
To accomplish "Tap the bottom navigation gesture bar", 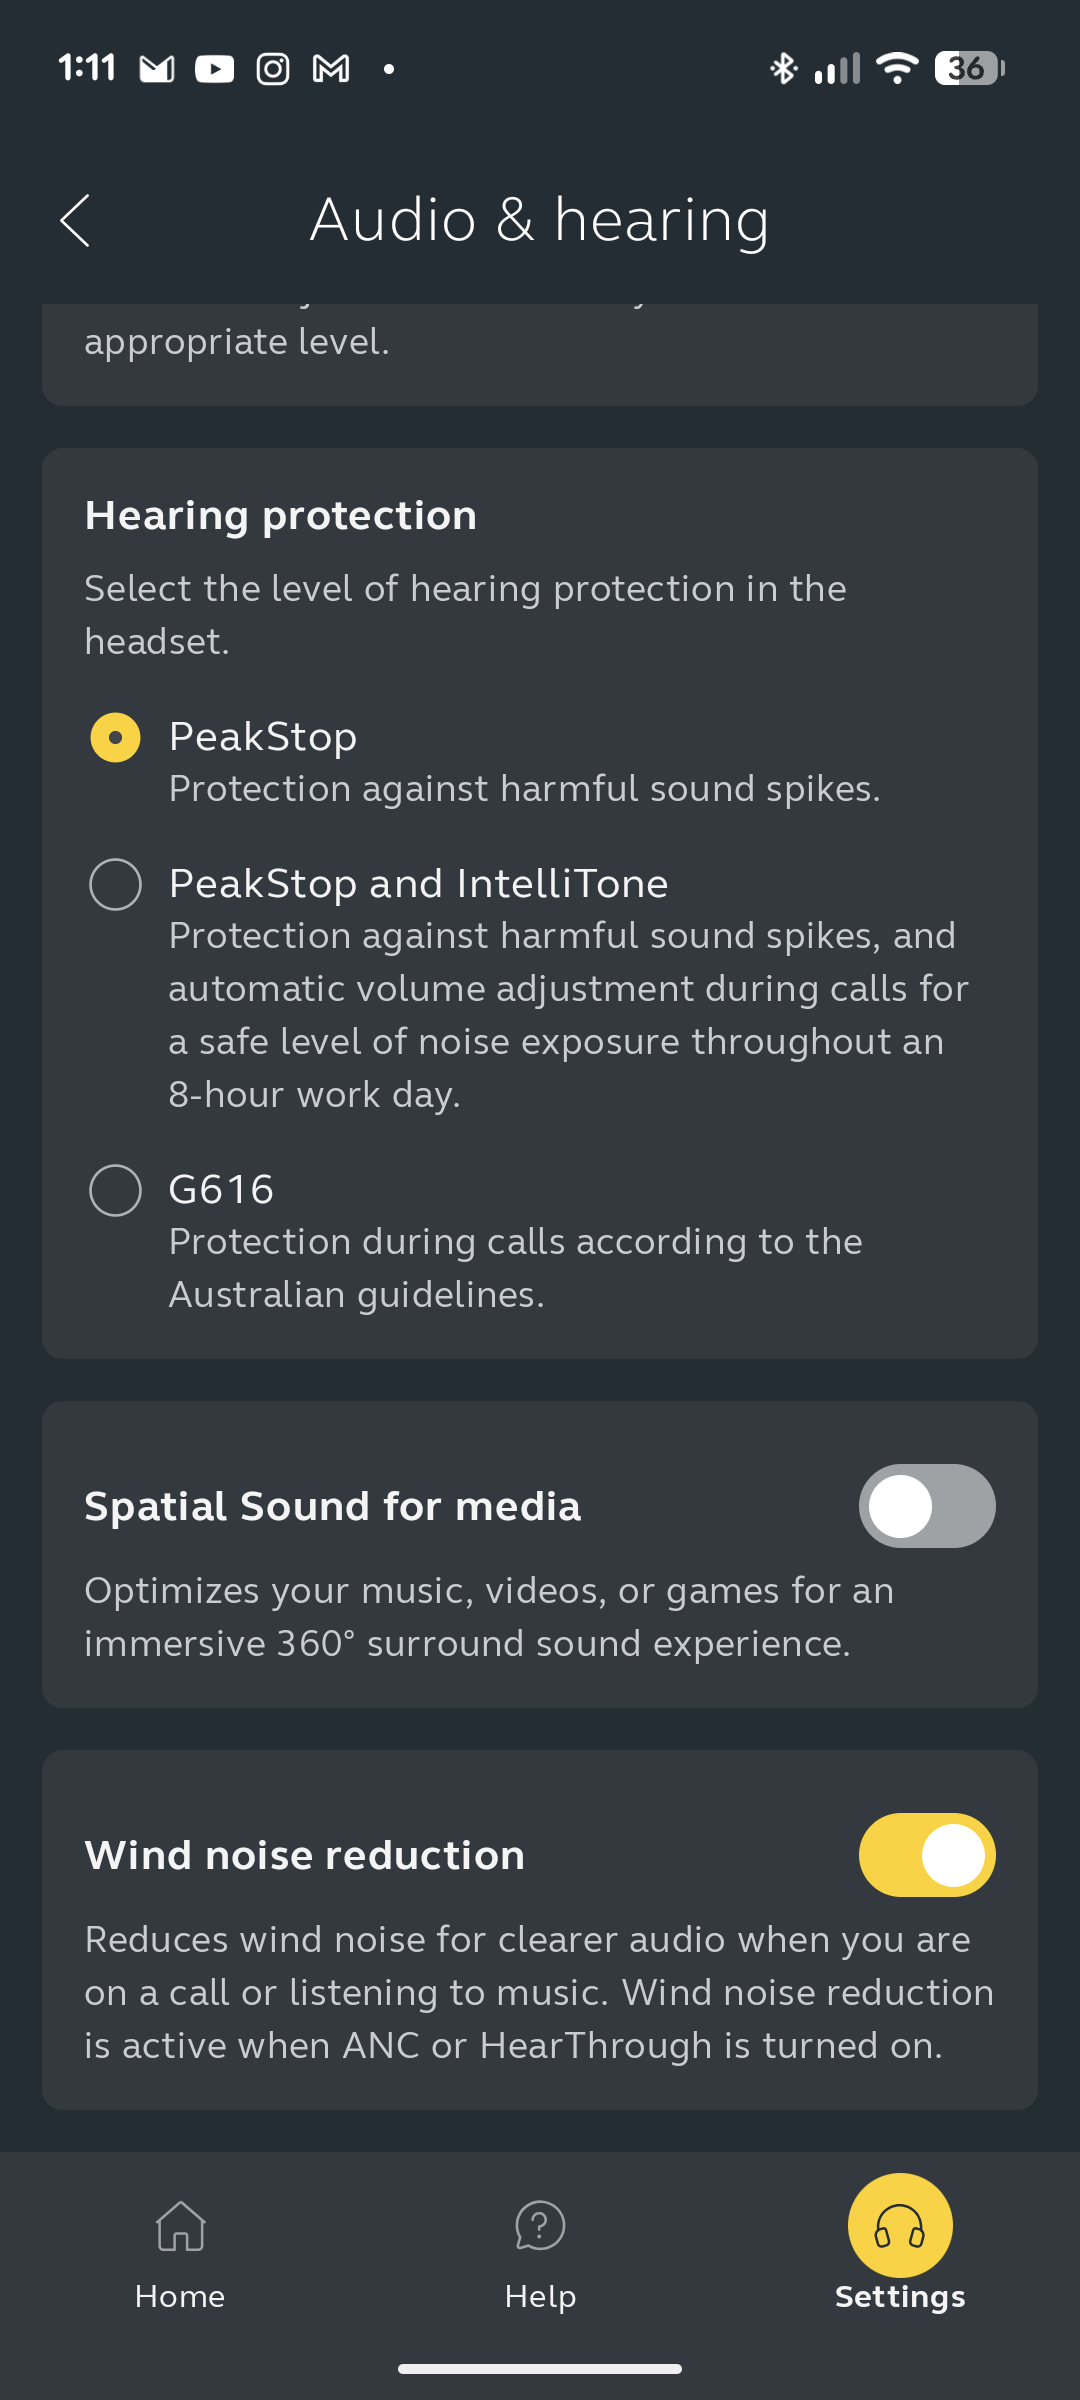I will 540,2368.
